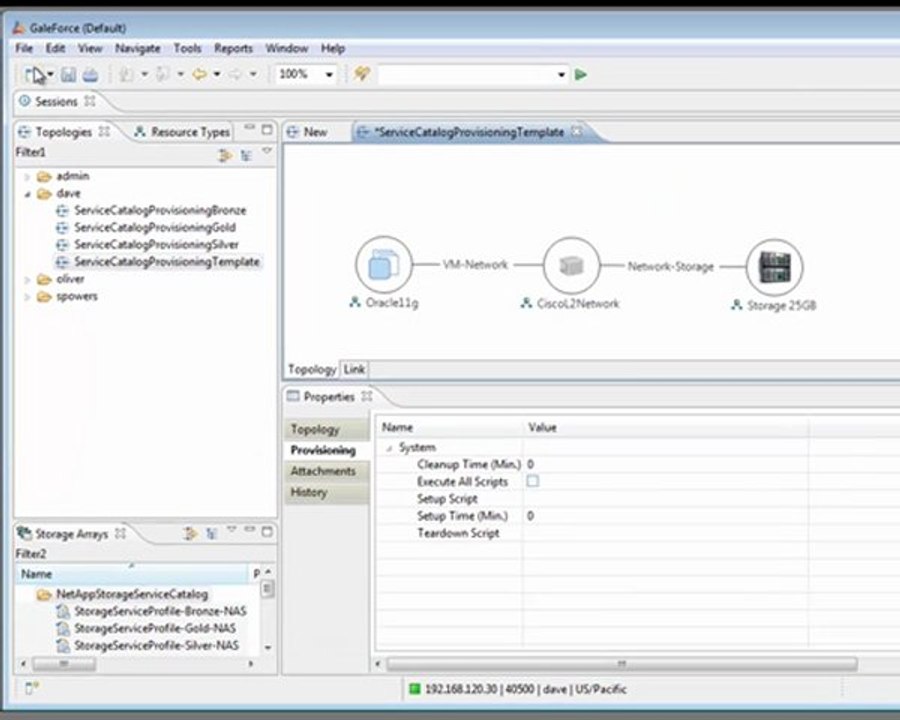Viewport: 900px width, 720px height.
Task: Maximize the Topologies panel
Action: point(267,130)
